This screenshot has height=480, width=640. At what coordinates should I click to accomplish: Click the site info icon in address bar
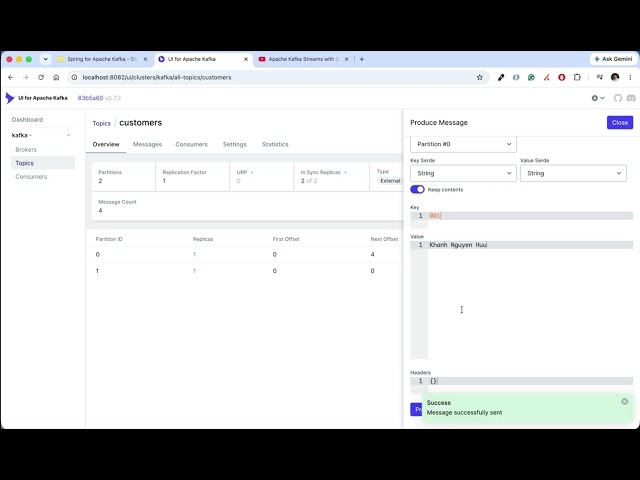[74, 77]
